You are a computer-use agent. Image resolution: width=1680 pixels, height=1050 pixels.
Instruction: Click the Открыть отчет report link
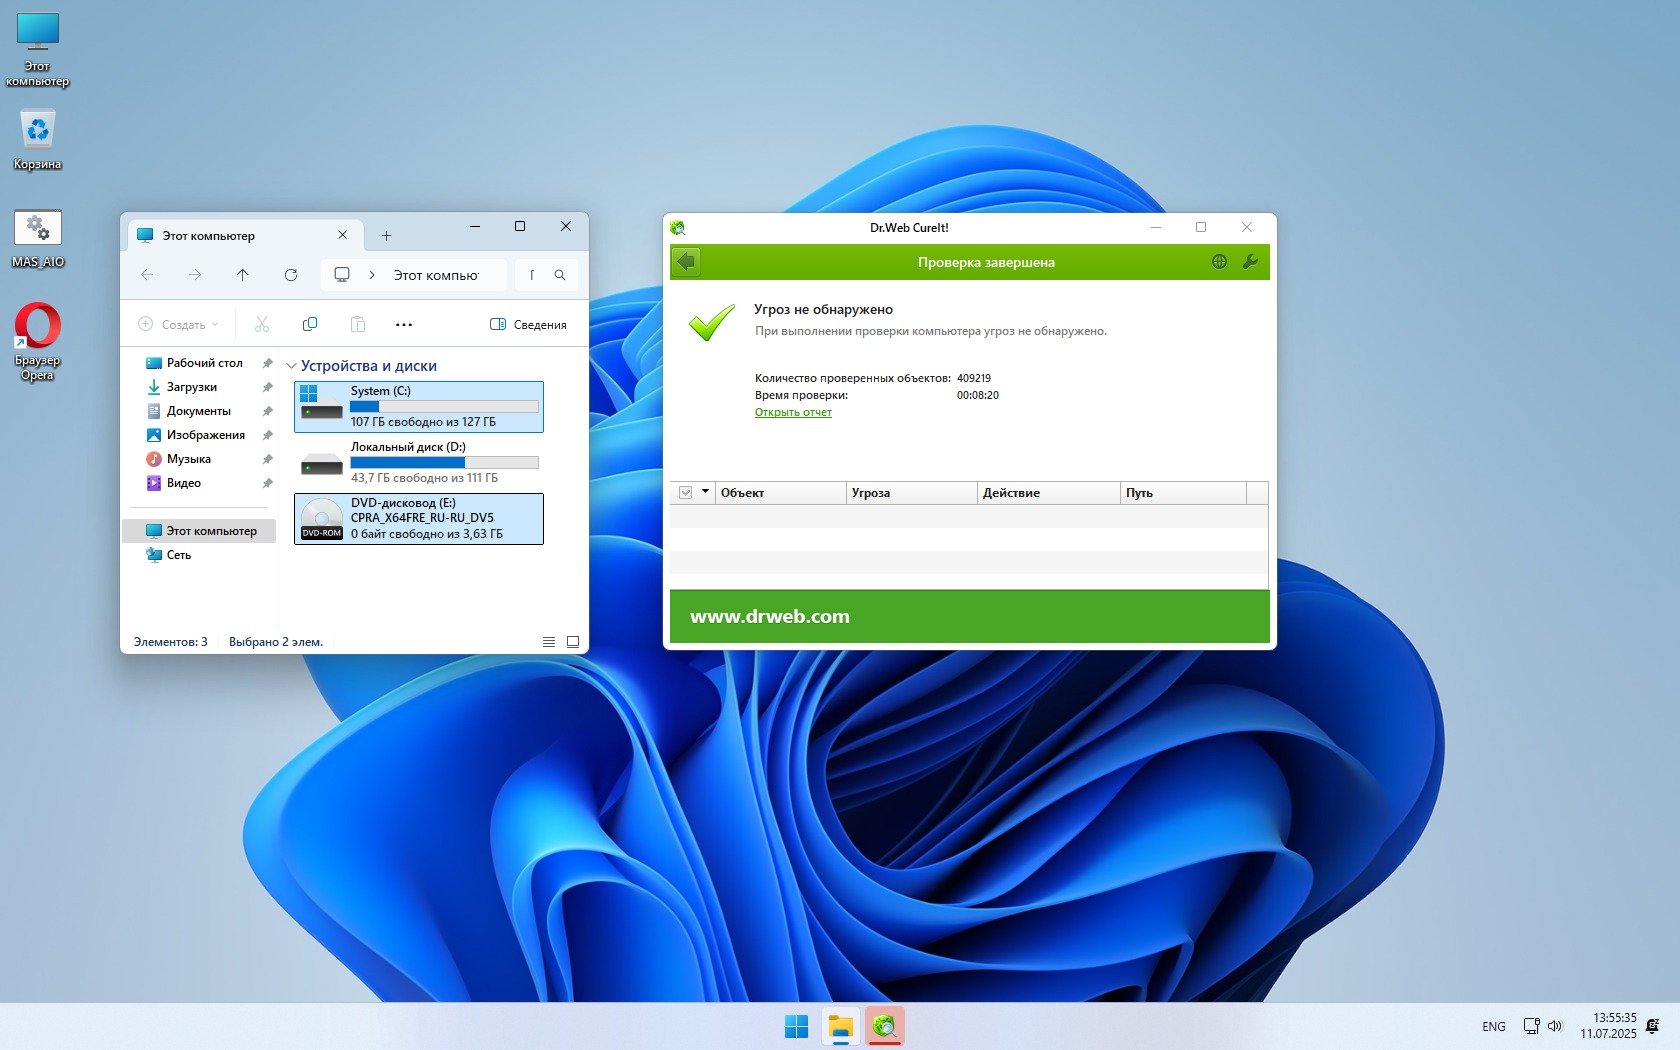point(793,412)
